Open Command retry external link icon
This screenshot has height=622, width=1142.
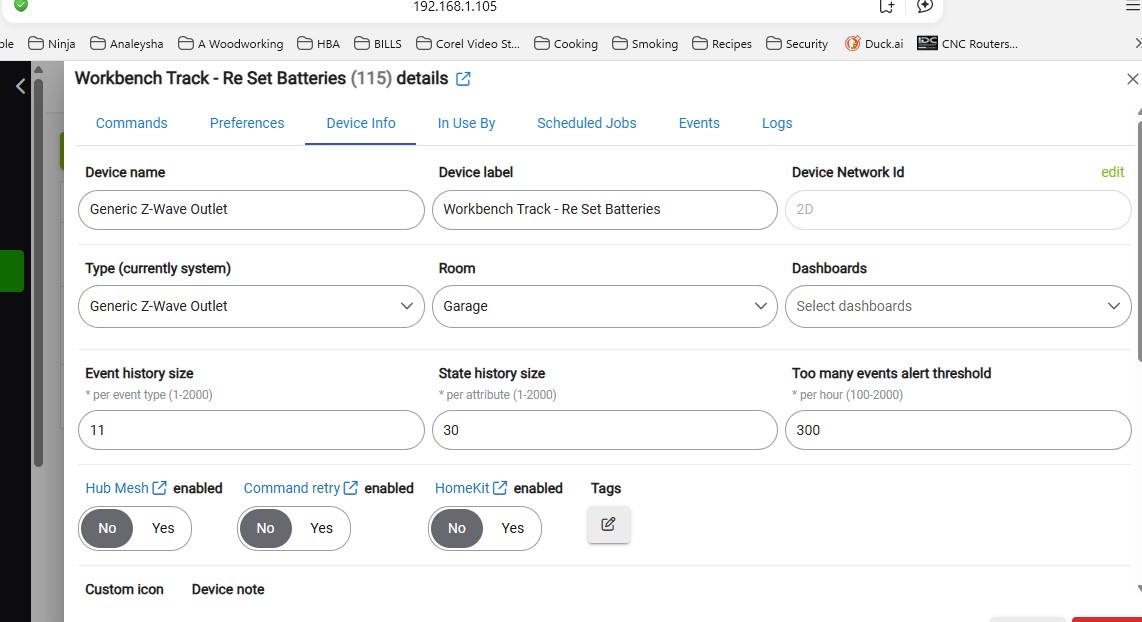(x=351, y=488)
